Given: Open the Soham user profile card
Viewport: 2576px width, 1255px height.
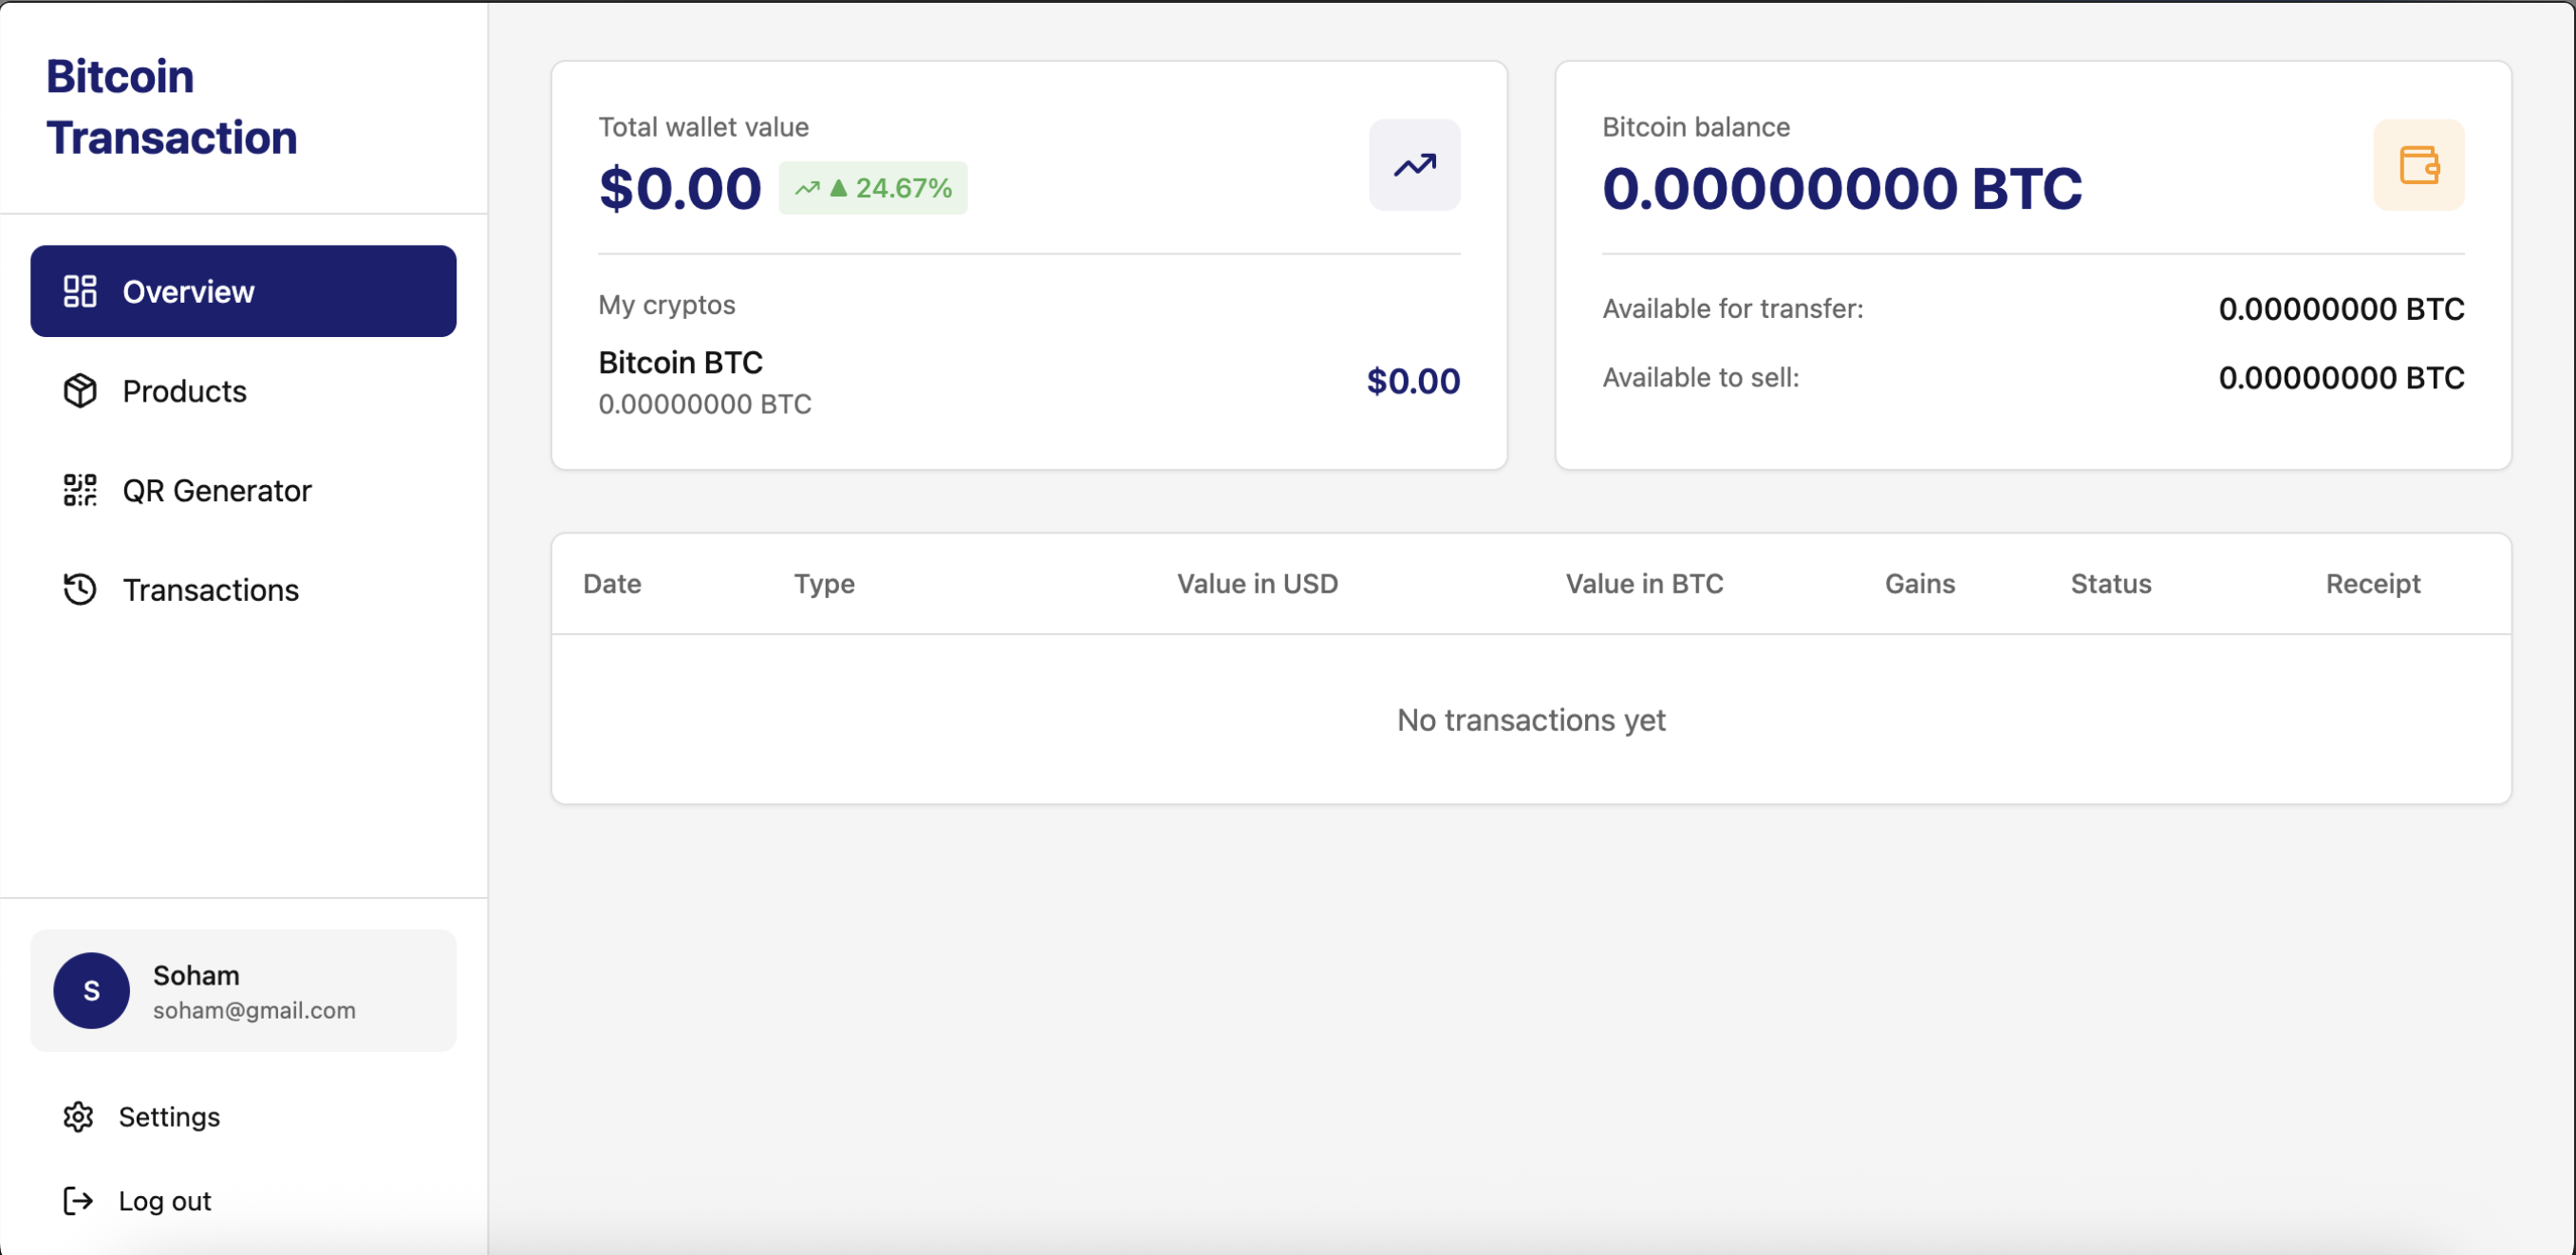Looking at the screenshot, I should click(x=243, y=990).
